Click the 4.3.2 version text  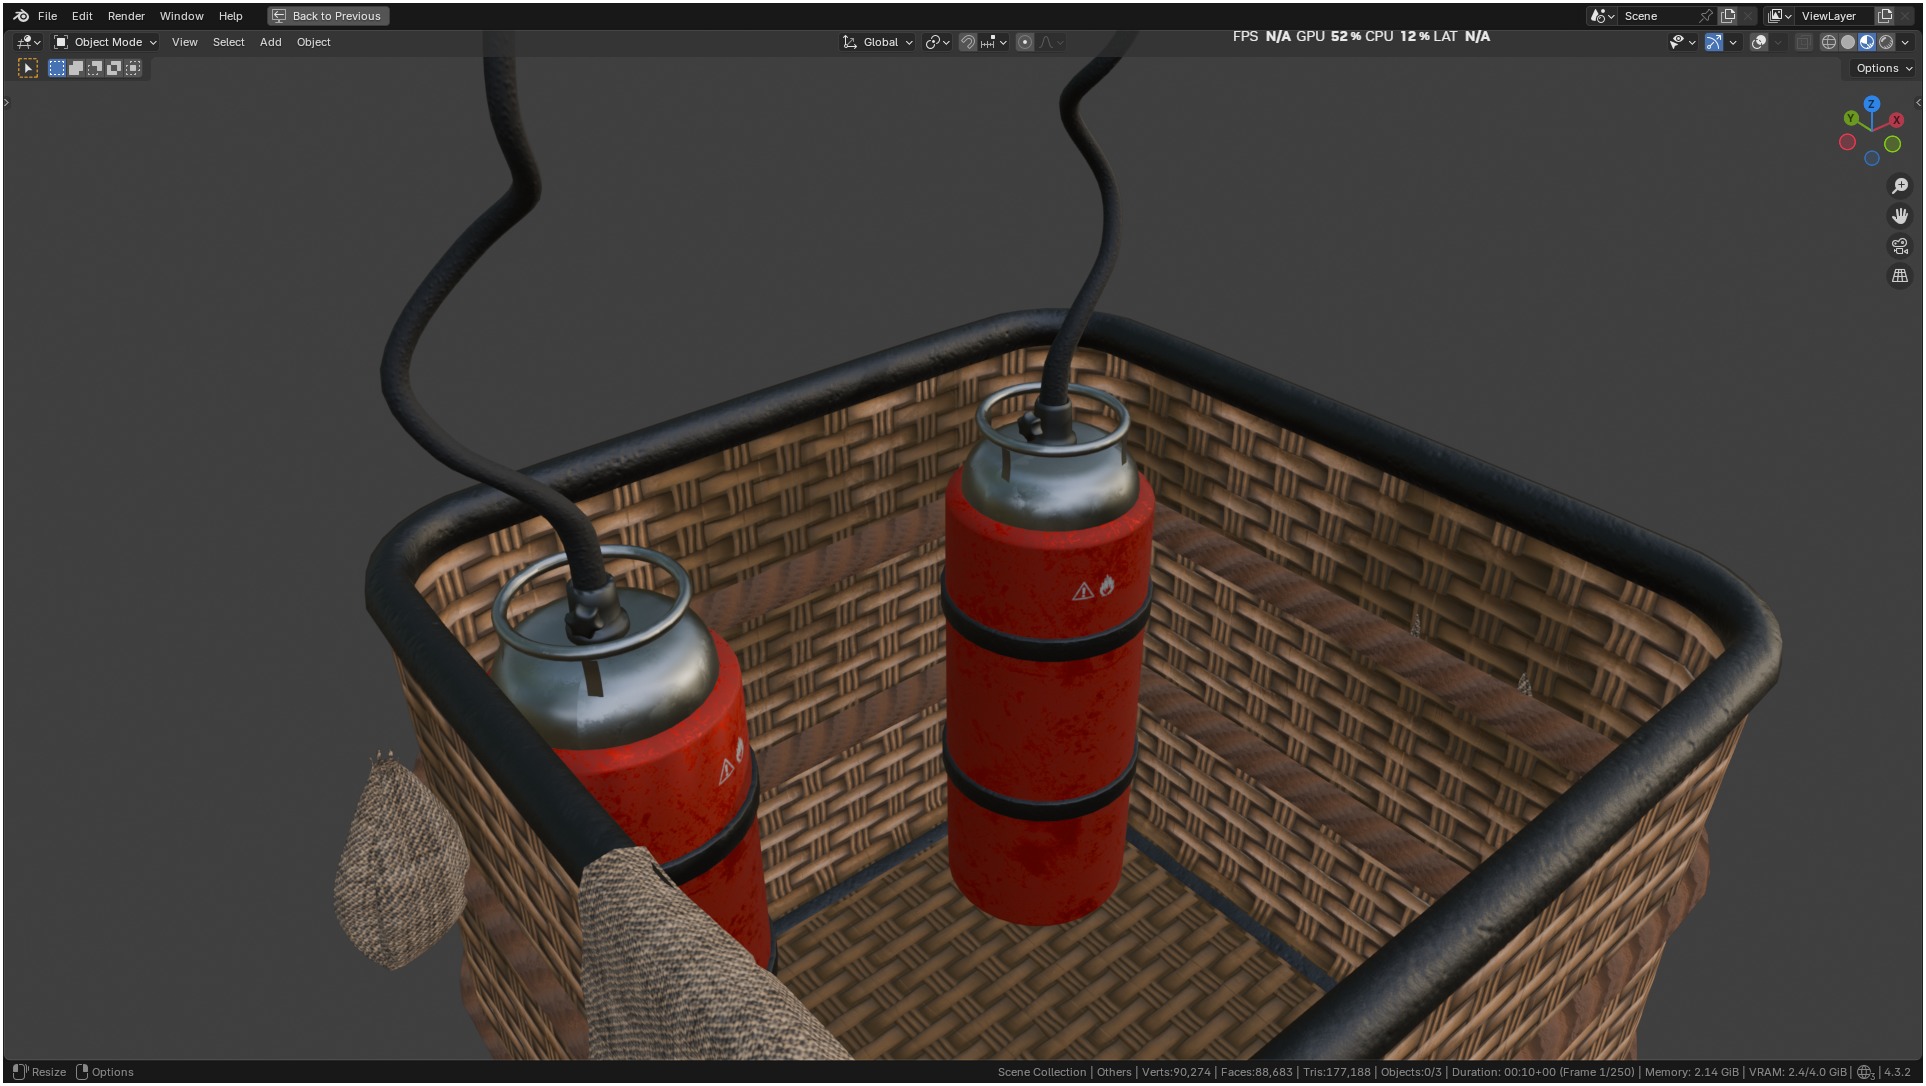[1897, 1072]
